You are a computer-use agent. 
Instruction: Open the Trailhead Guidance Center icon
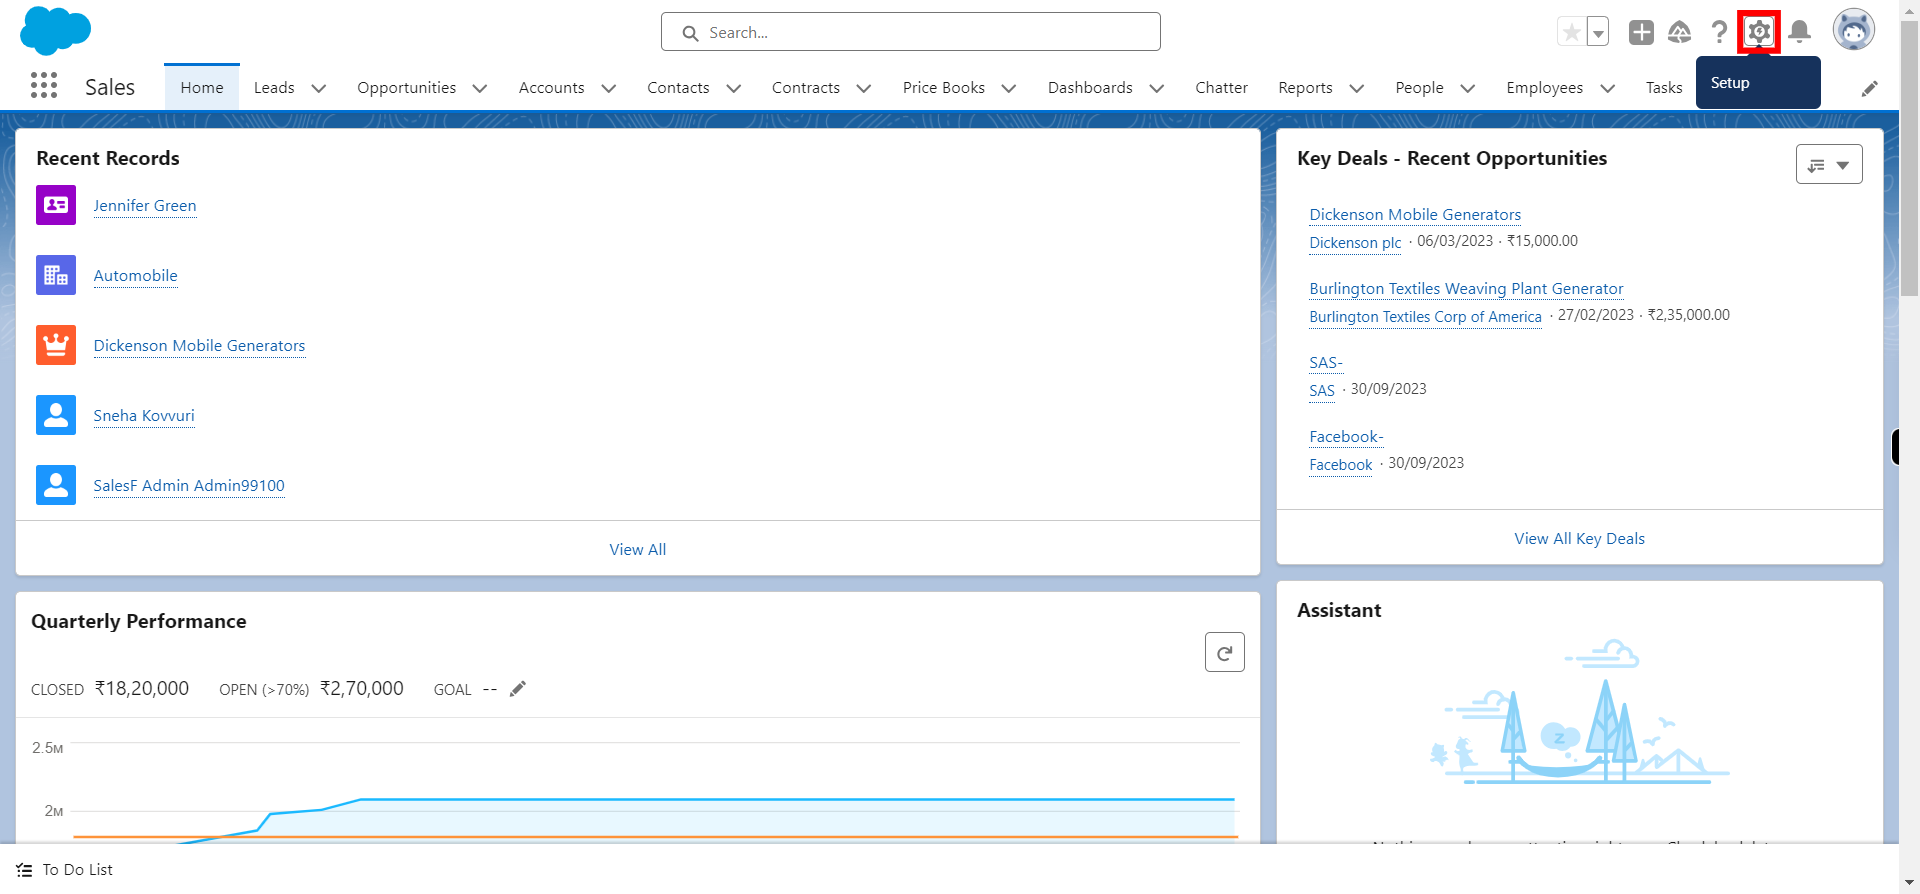(1680, 32)
